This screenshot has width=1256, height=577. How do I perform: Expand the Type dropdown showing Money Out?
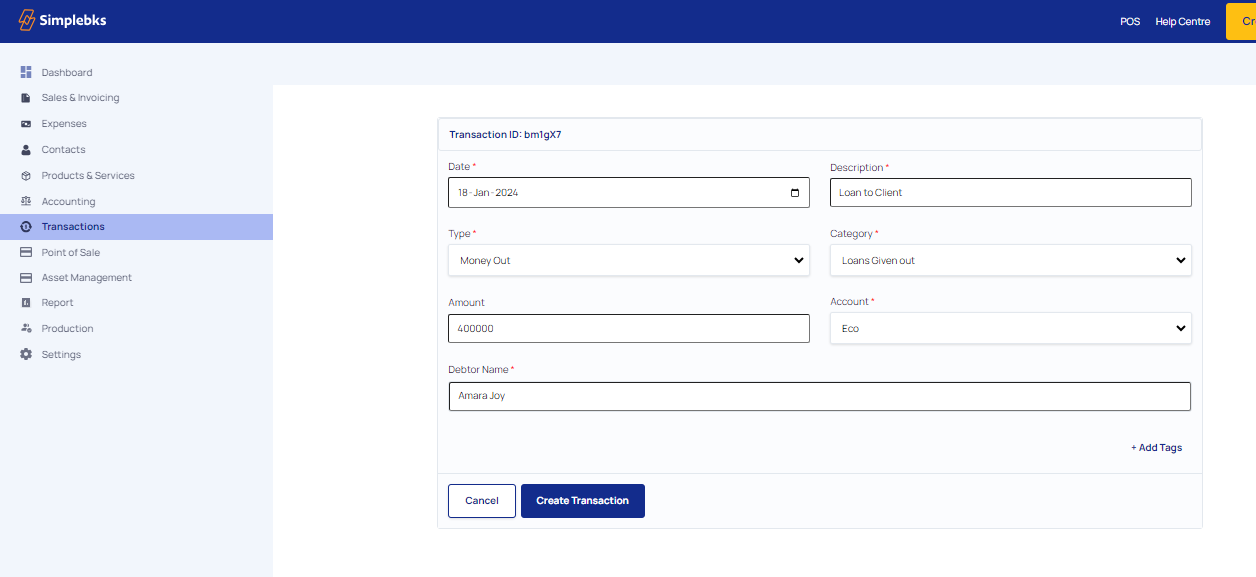pos(629,260)
